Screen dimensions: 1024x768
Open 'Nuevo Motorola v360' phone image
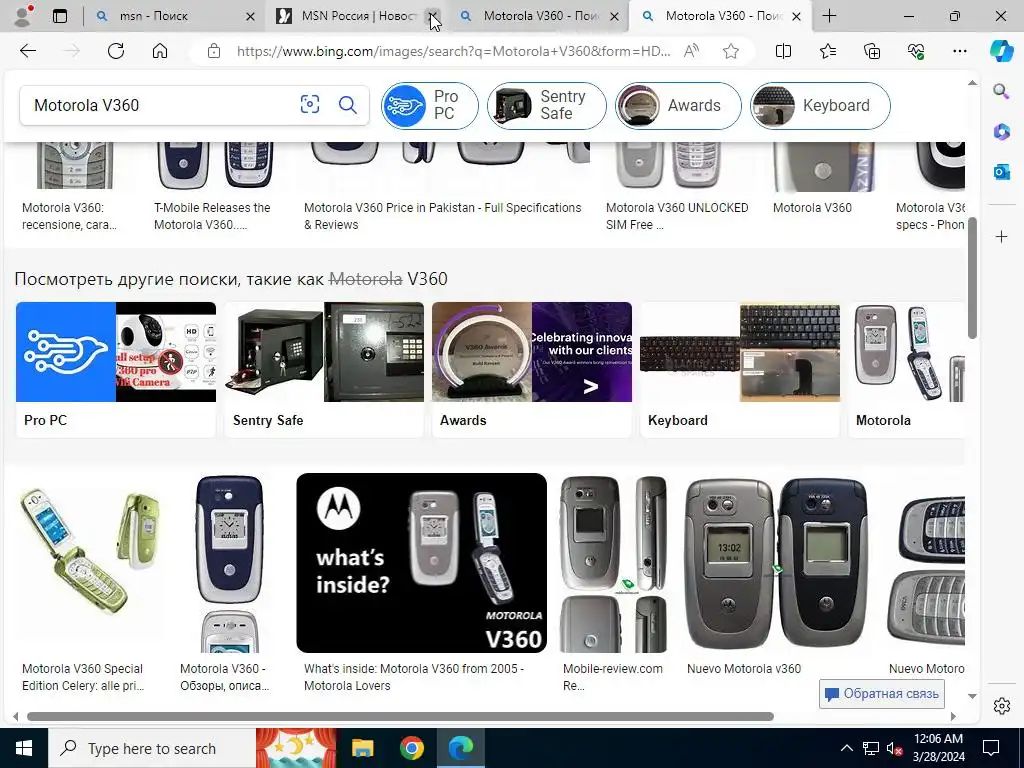tap(777, 563)
